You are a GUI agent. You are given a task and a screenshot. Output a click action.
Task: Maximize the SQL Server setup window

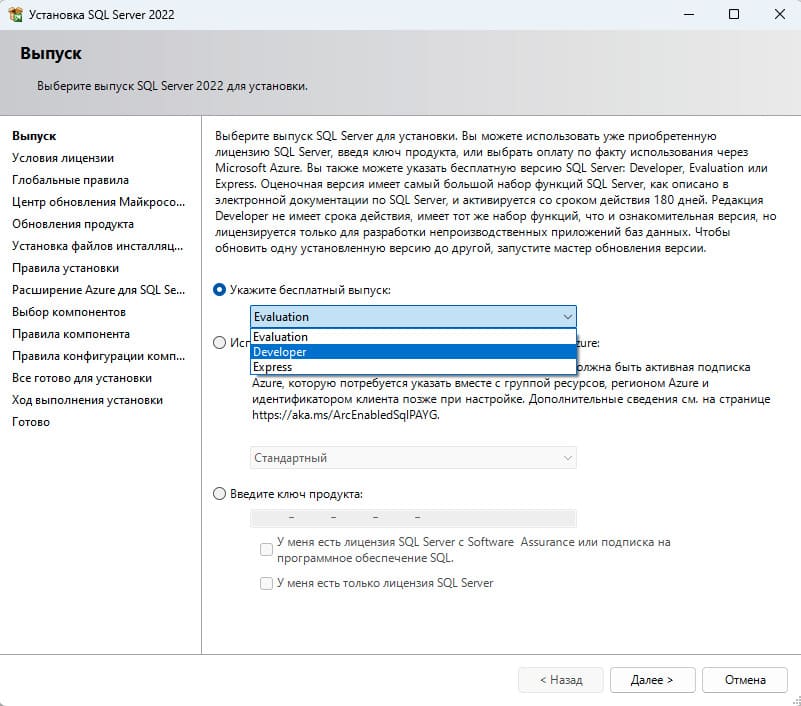pyautogui.click(x=734, y=14)
